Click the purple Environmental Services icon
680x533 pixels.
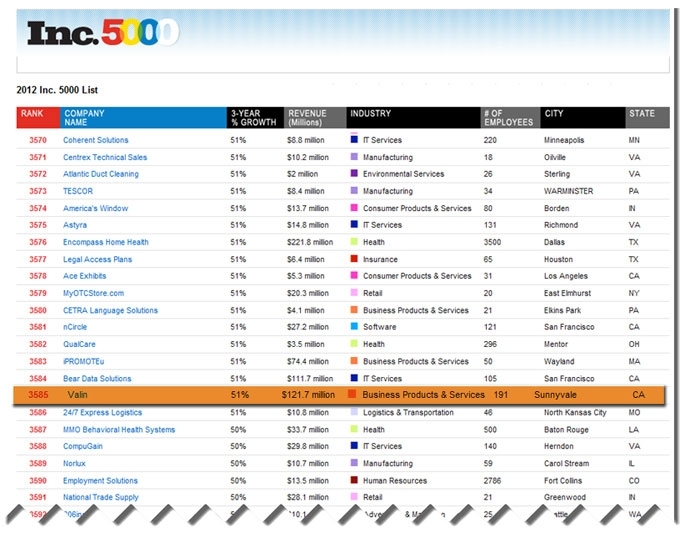click(354, 174)
